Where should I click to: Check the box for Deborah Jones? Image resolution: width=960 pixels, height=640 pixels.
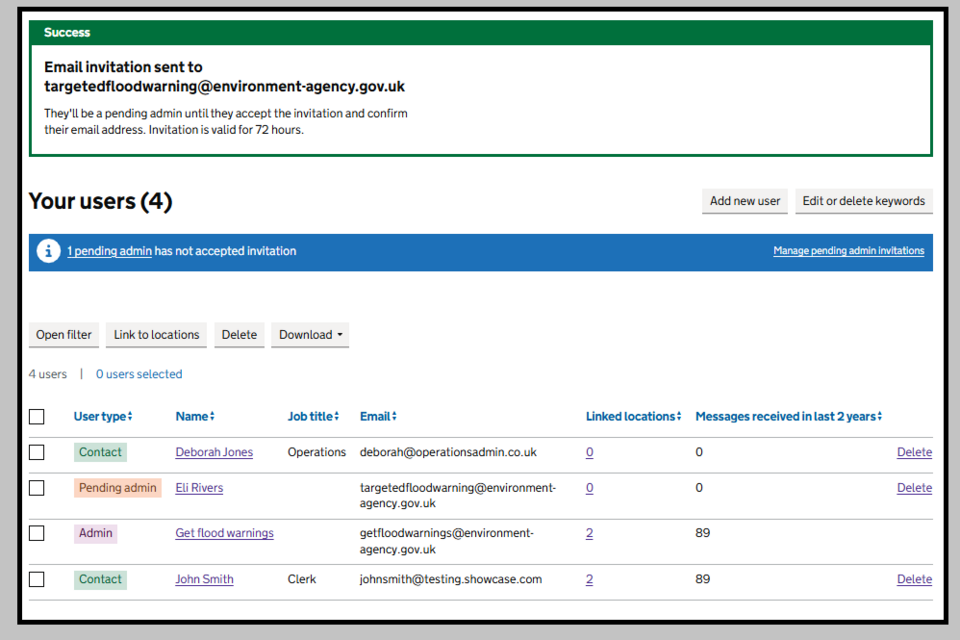tap(37, 452)
